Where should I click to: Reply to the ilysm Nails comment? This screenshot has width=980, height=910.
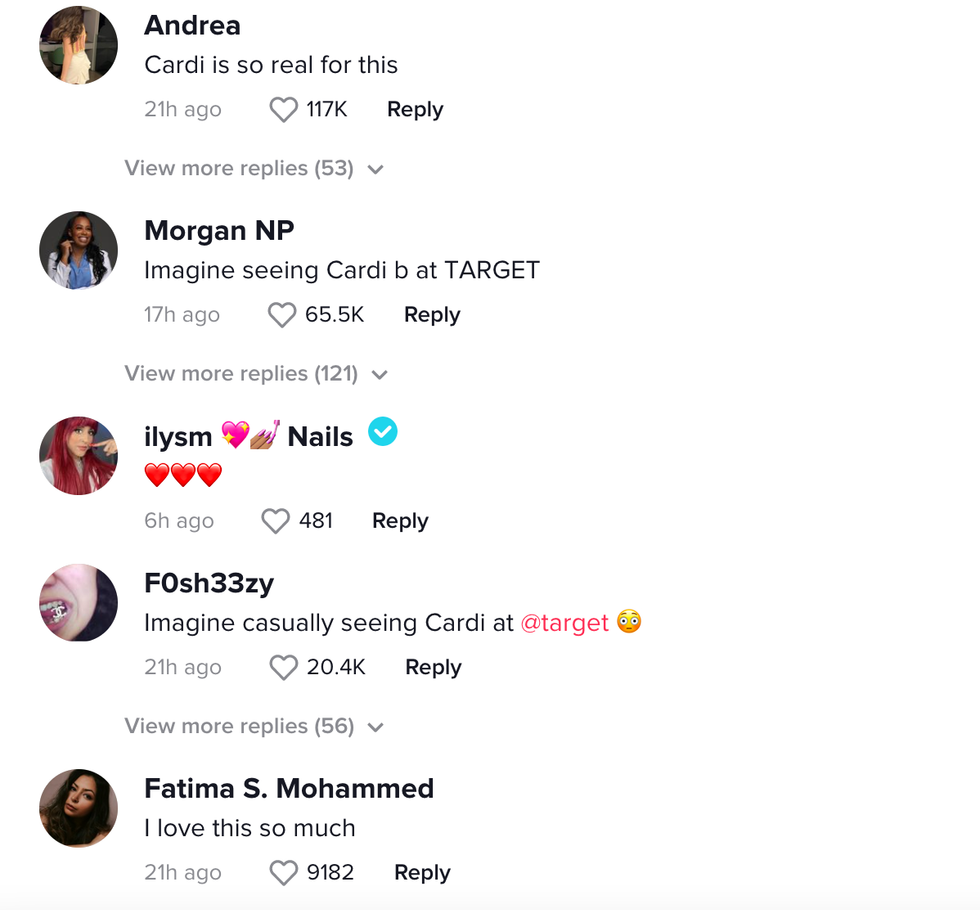[x=400, y=520]
